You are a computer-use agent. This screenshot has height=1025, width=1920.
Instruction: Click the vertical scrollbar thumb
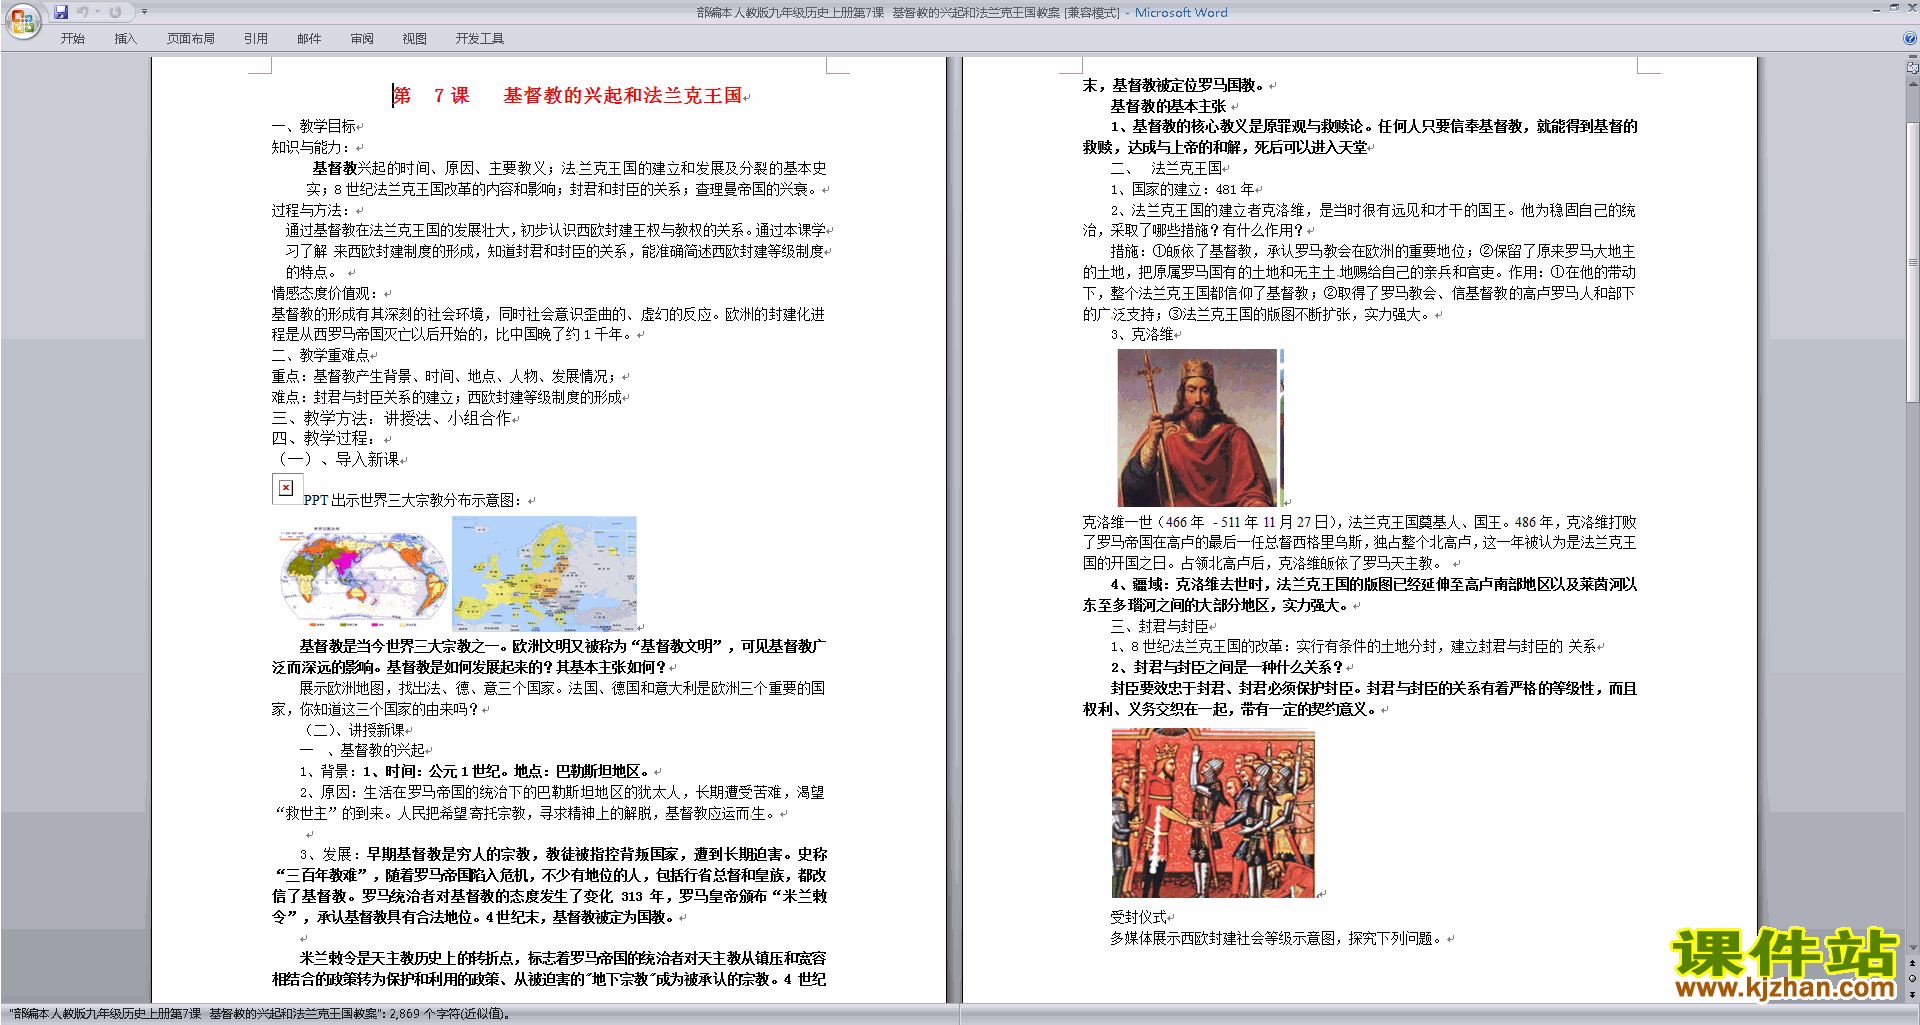pos(1913,262)
